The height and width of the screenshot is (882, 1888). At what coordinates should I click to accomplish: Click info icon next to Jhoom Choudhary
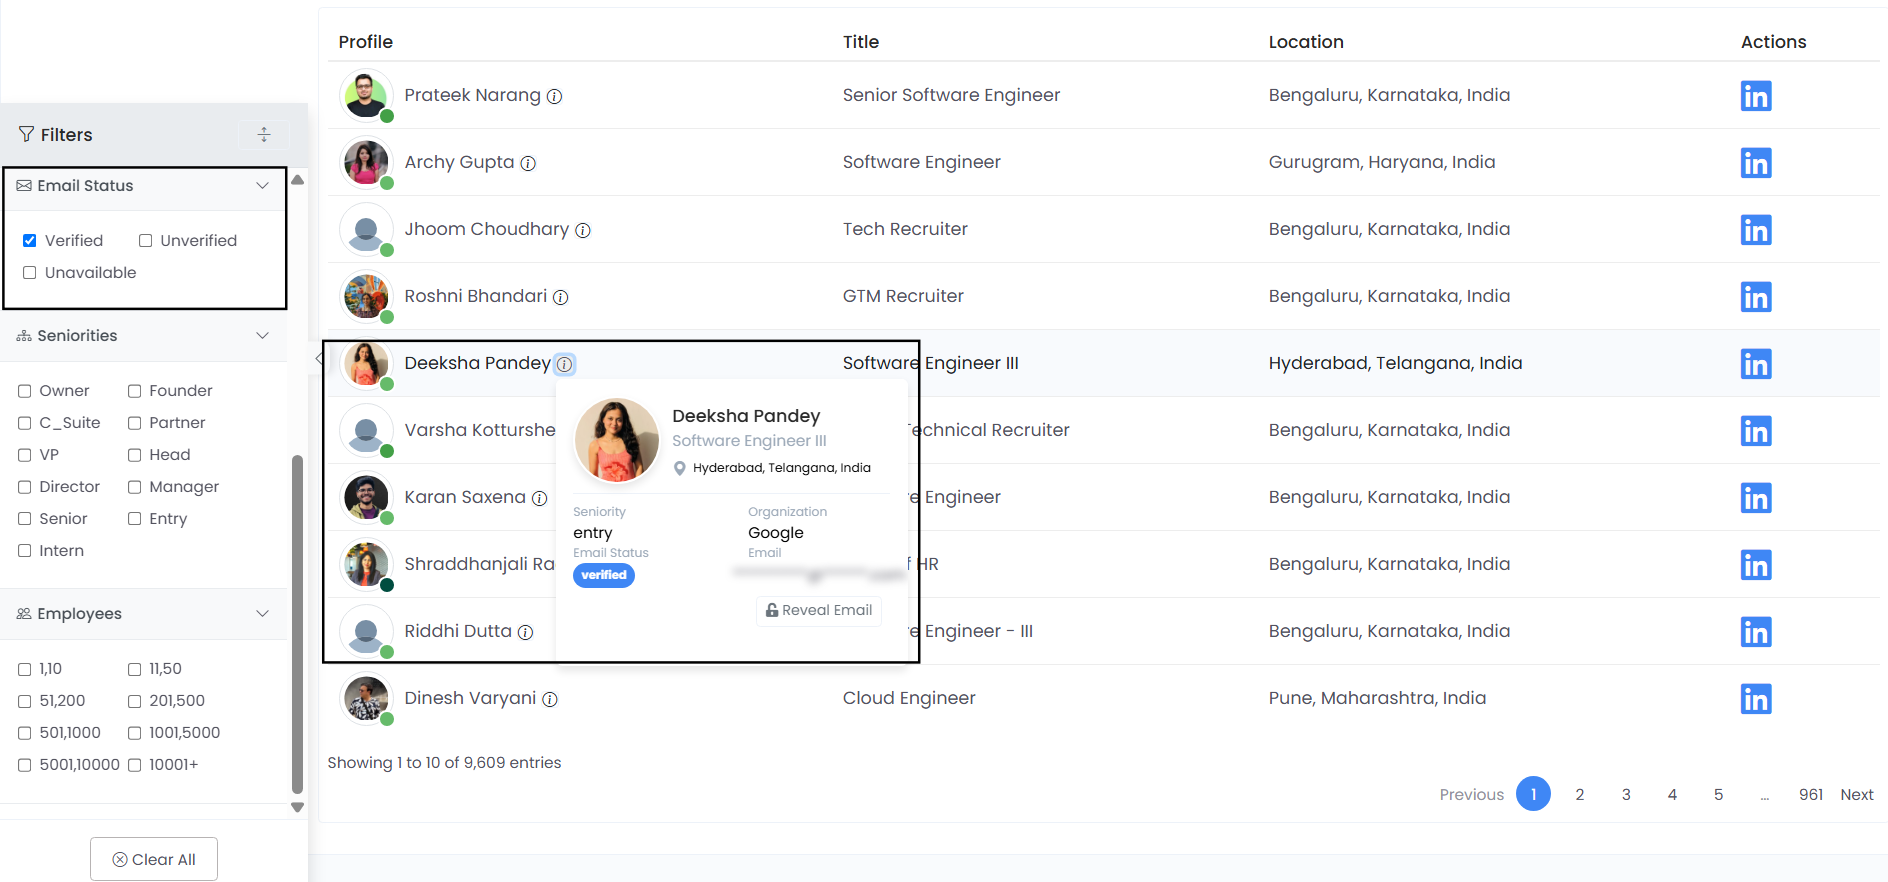coord(583,230)
